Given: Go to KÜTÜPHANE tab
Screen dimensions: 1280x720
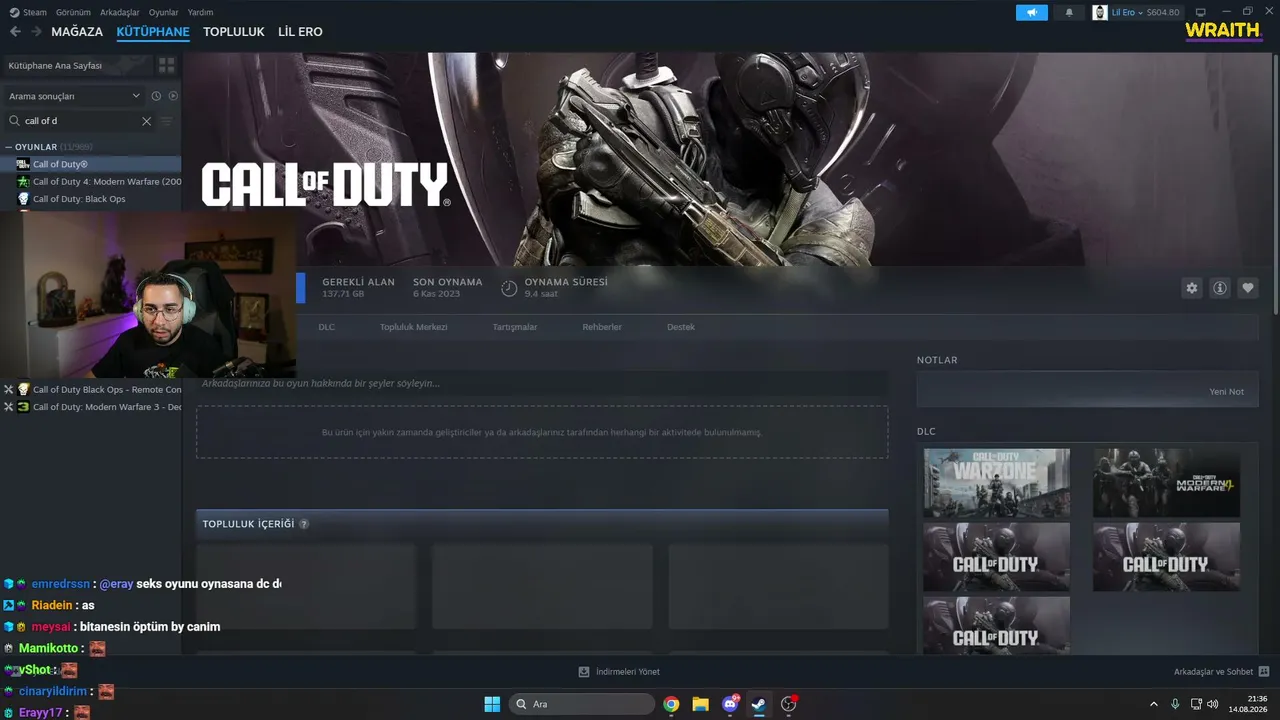Looking at the screenshot, I should (153, 32).
